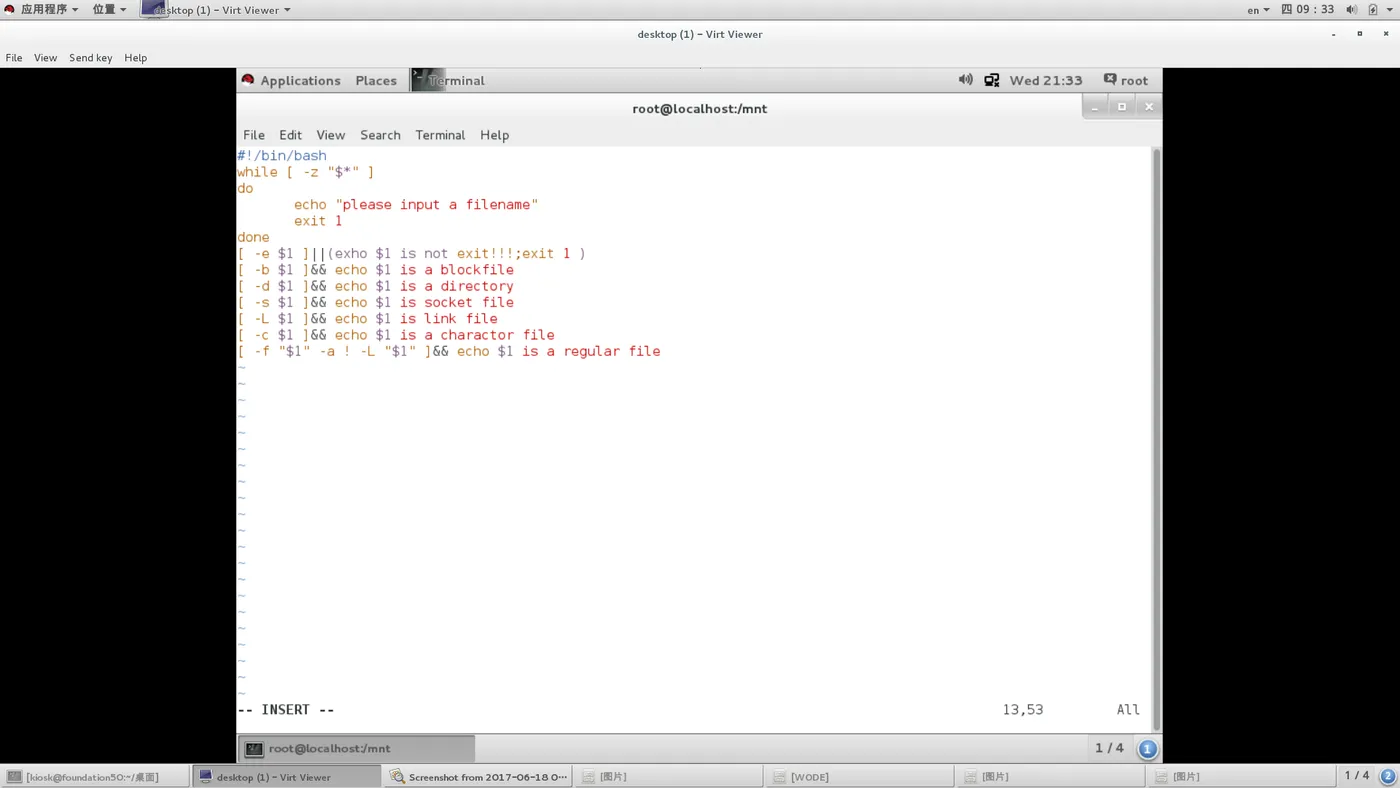The width and height of the screenshot is (1400, 788).
Task: Click the "is not exit!!!" test line
Action: click(x=411, y=254)
